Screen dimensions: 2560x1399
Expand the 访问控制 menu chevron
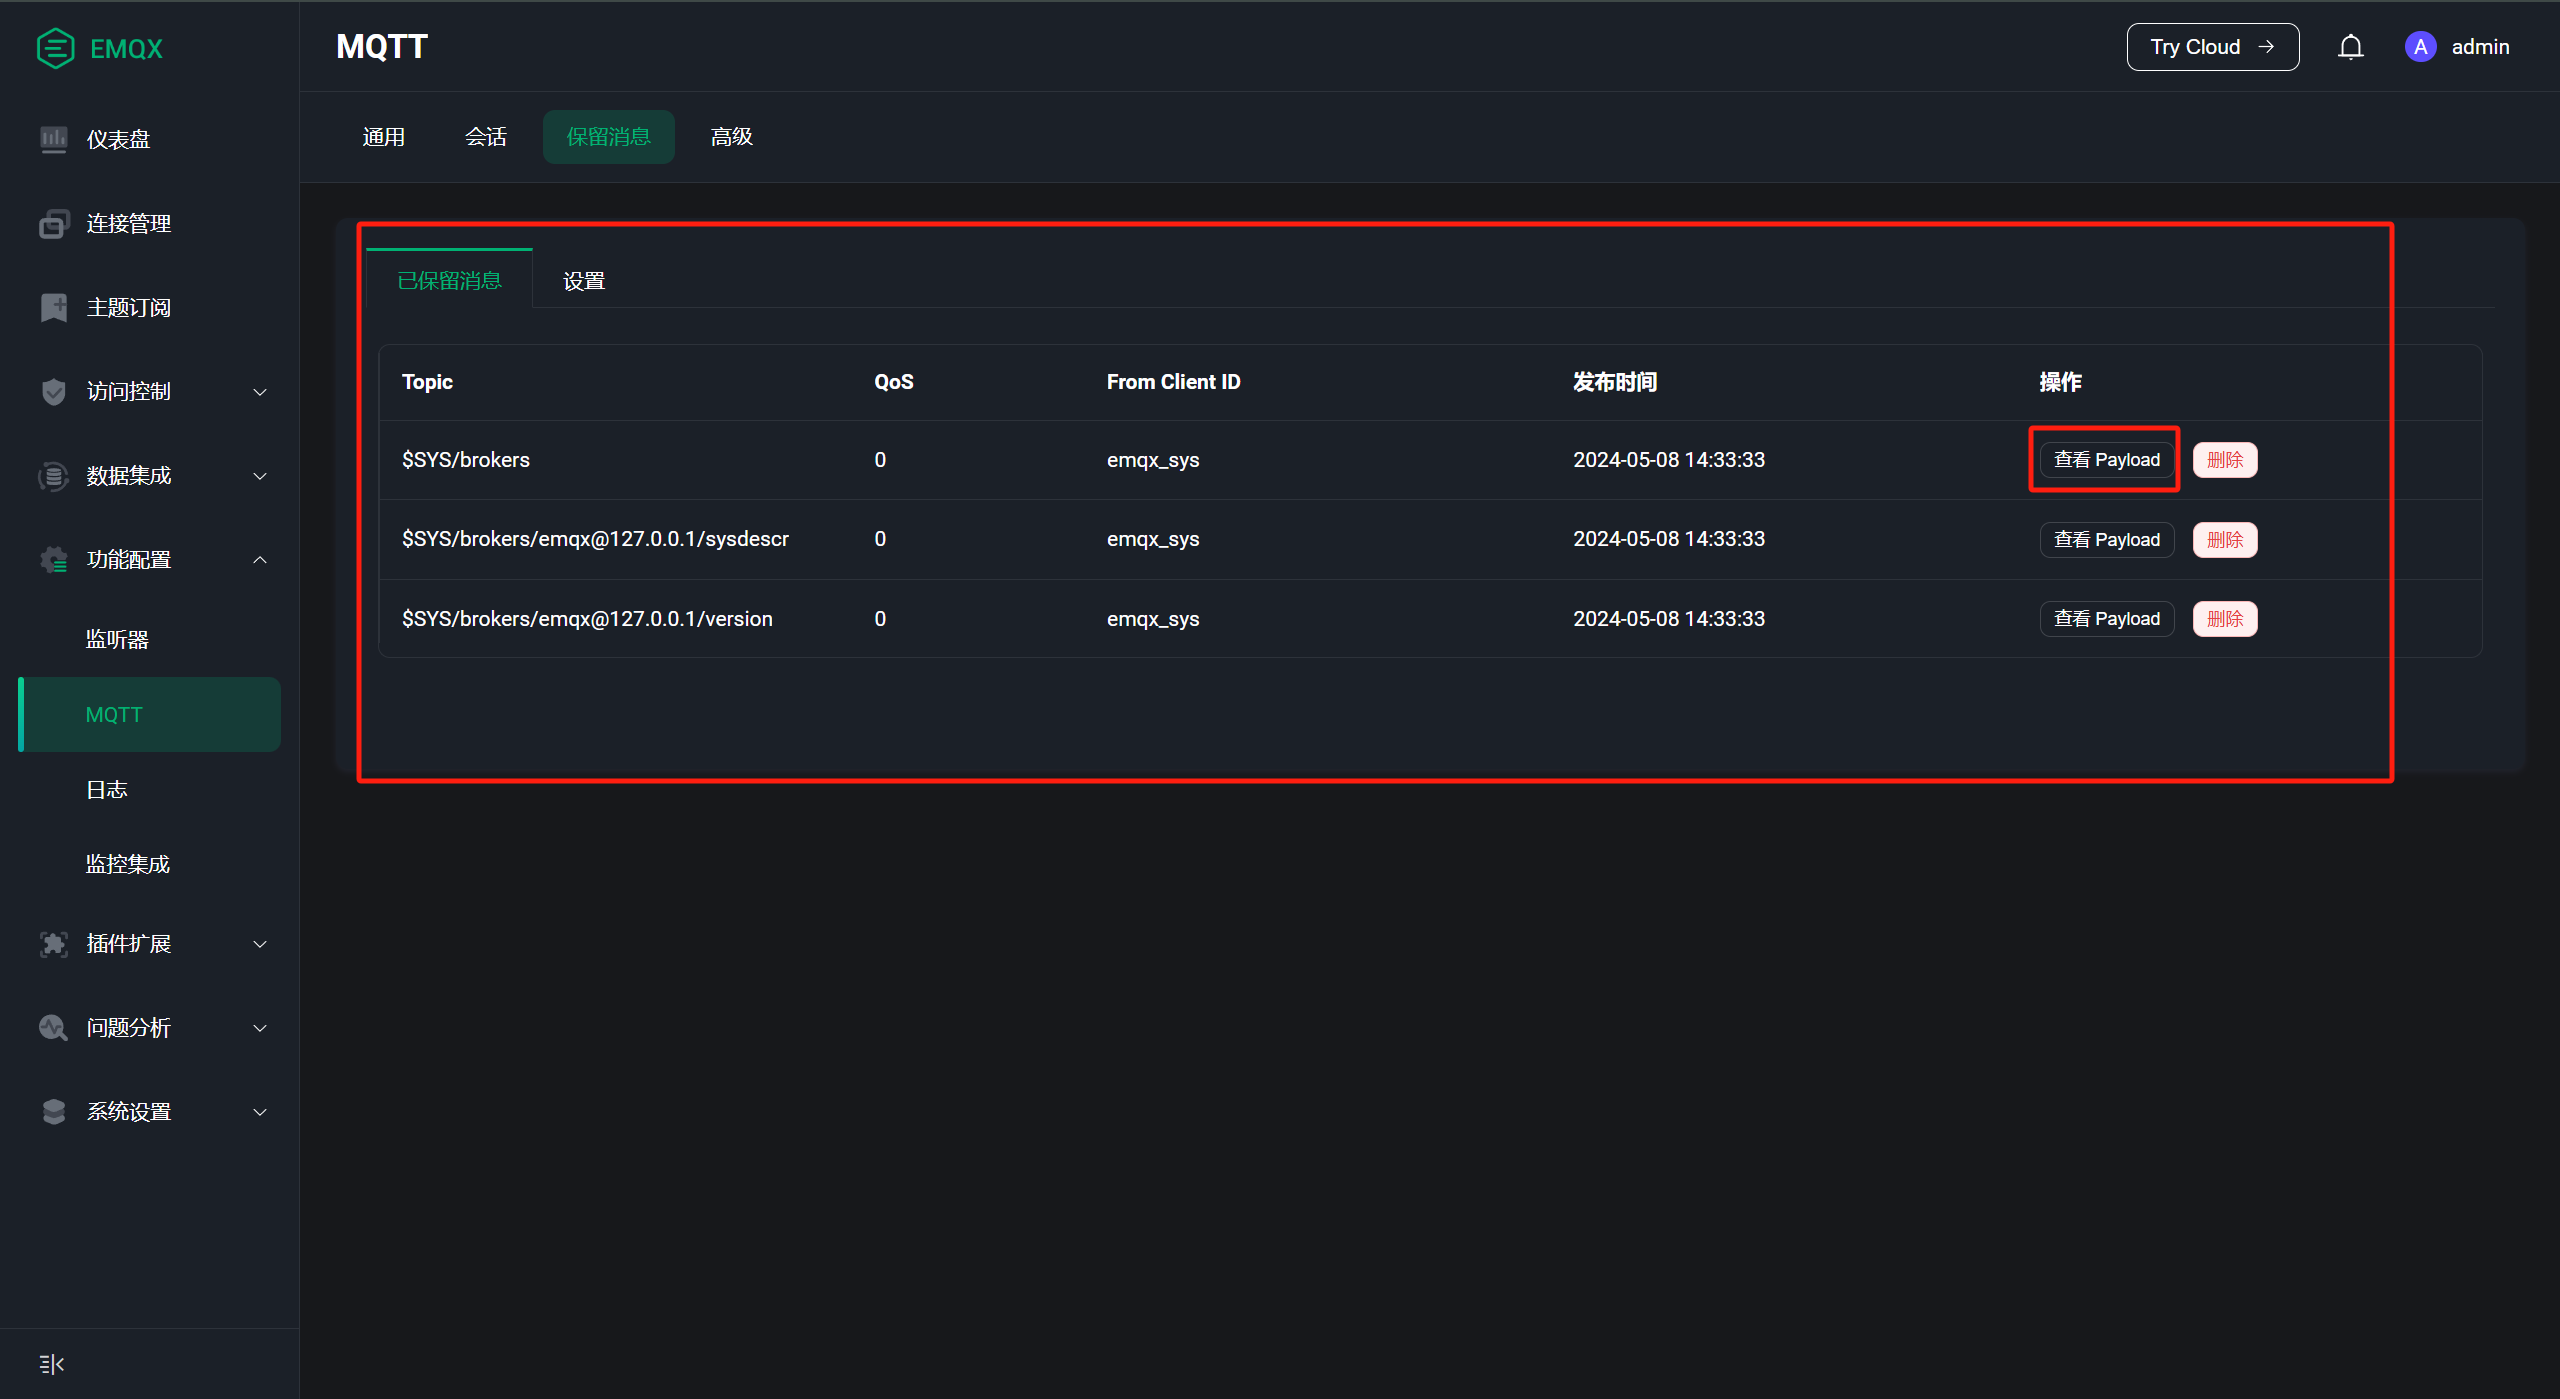[x=260, y=392]
